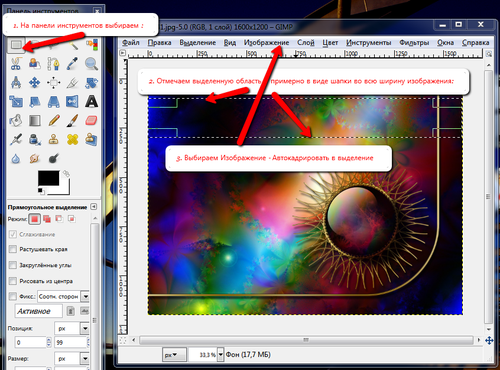500x370 pixels.
Task: Enable Закруглённые углы checkbox
Action: coord(13,265)
